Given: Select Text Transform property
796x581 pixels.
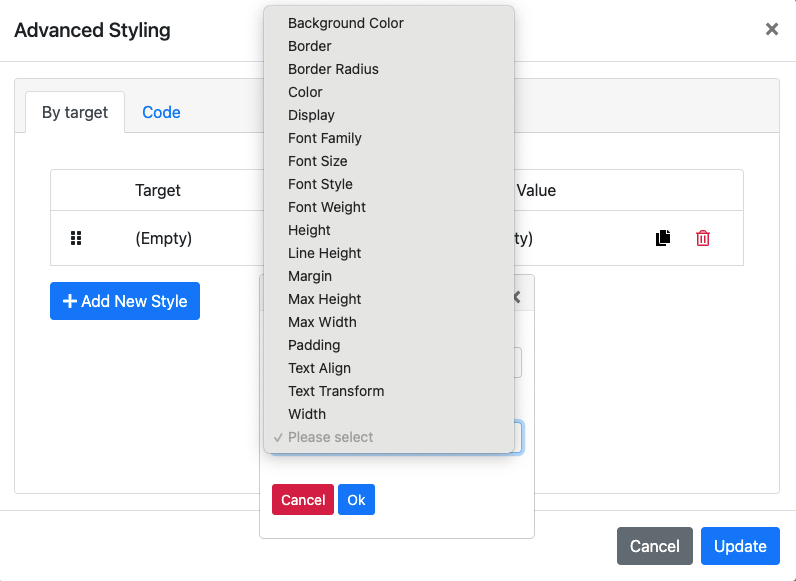Looking at the screenshot, I should 336,391.
